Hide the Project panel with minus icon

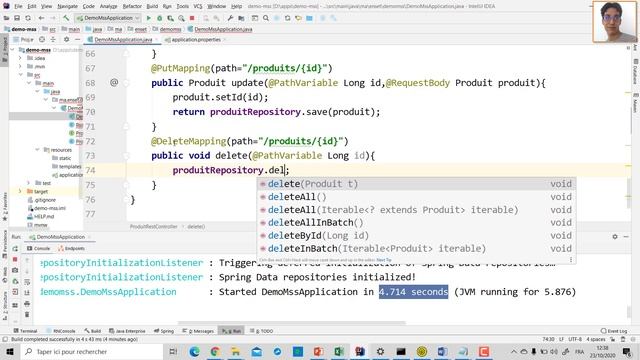[x=77, y=40]
